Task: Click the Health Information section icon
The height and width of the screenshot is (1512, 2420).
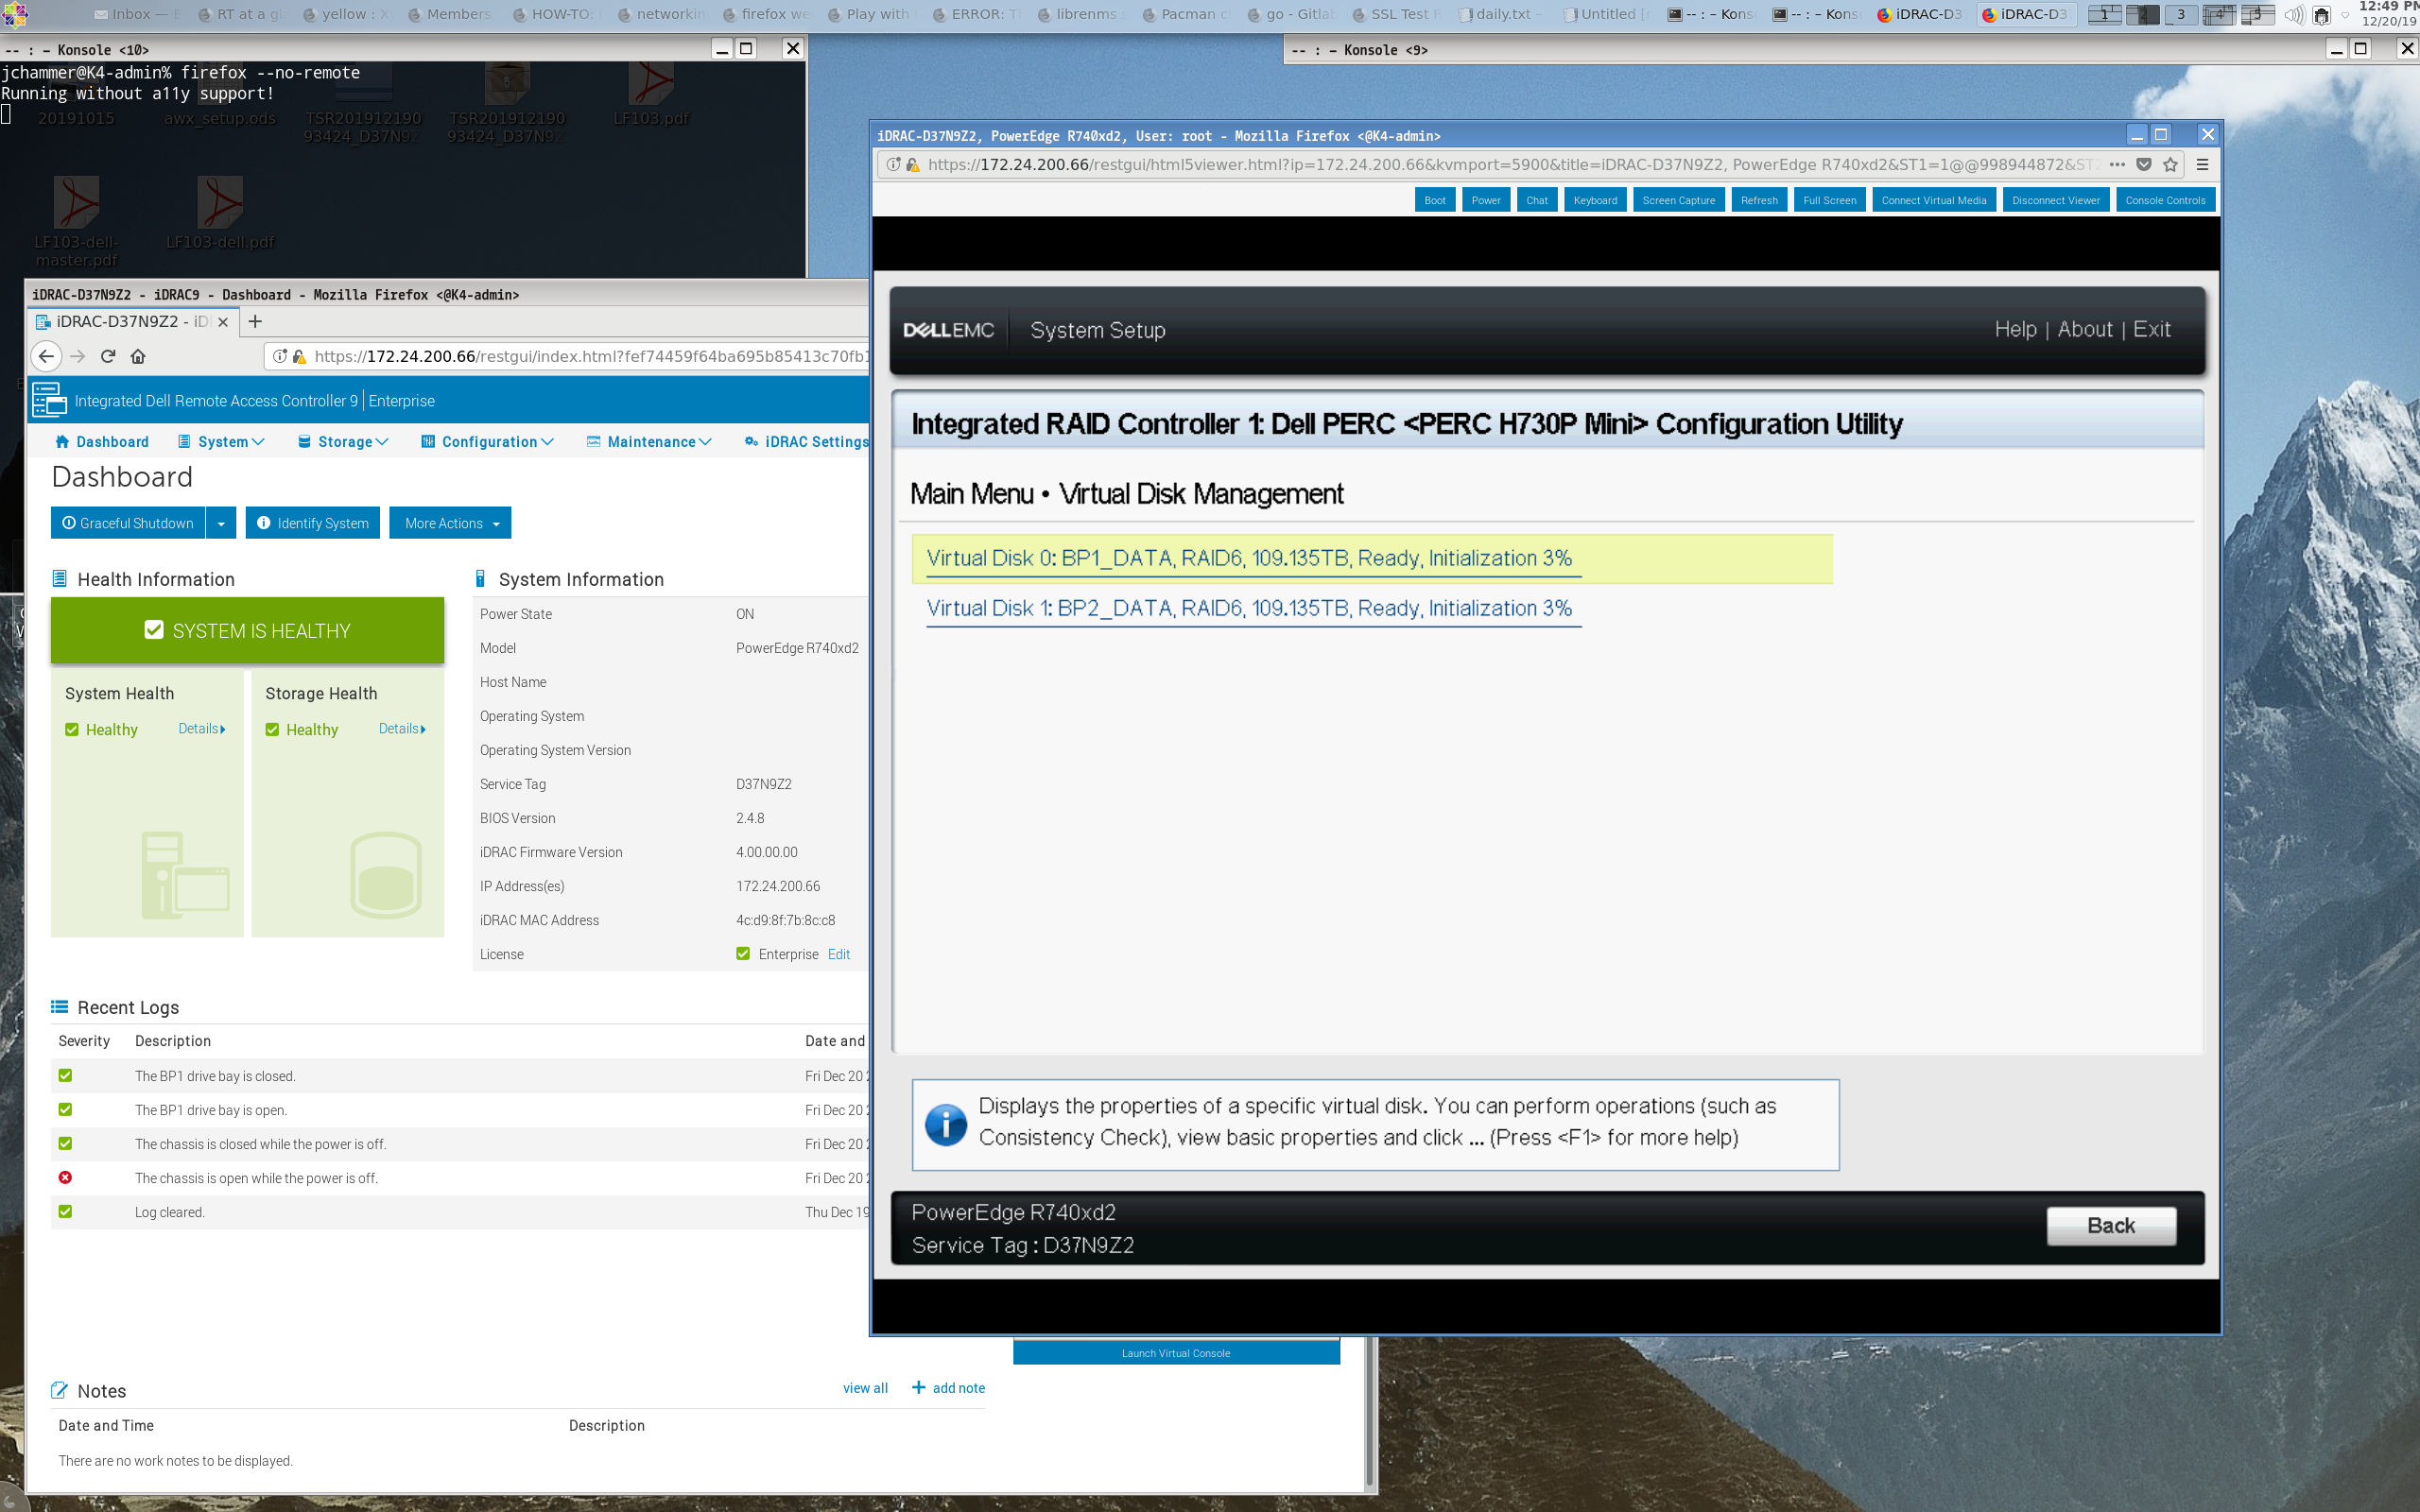Action: pos(59,579)
